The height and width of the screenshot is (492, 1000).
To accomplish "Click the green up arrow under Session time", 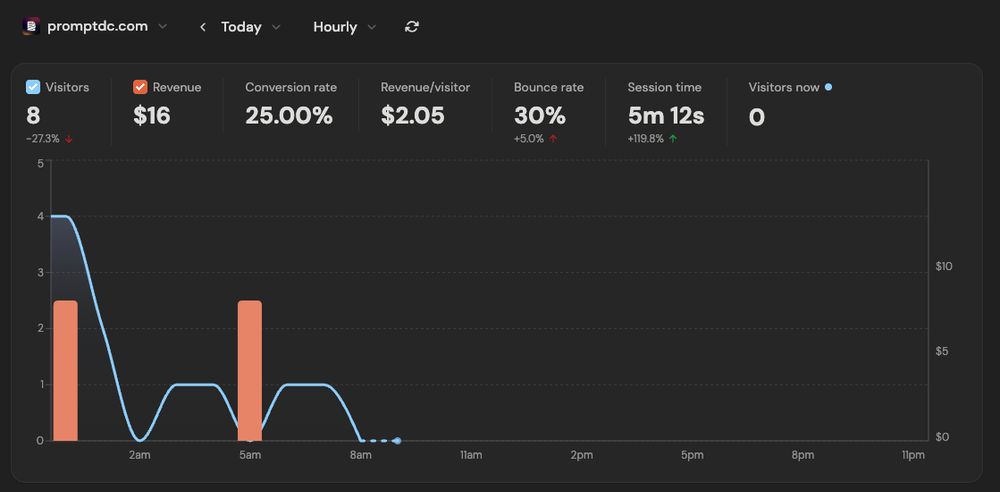I will point(673,138).
